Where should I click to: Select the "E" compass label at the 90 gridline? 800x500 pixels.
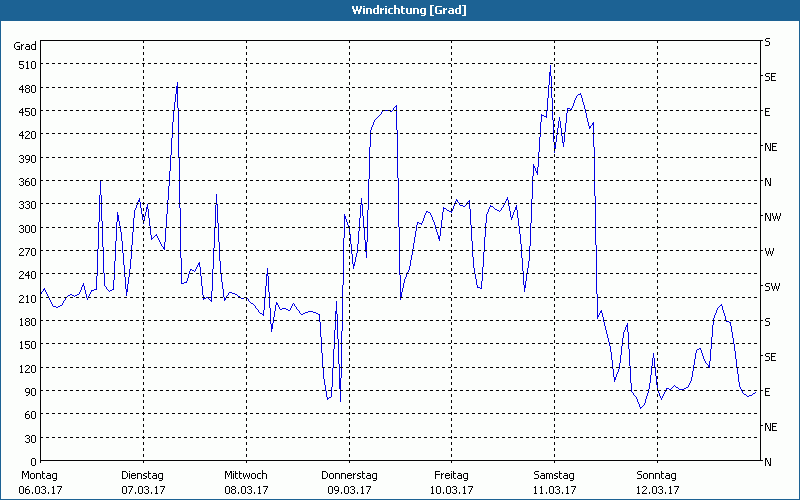(767, 392)
